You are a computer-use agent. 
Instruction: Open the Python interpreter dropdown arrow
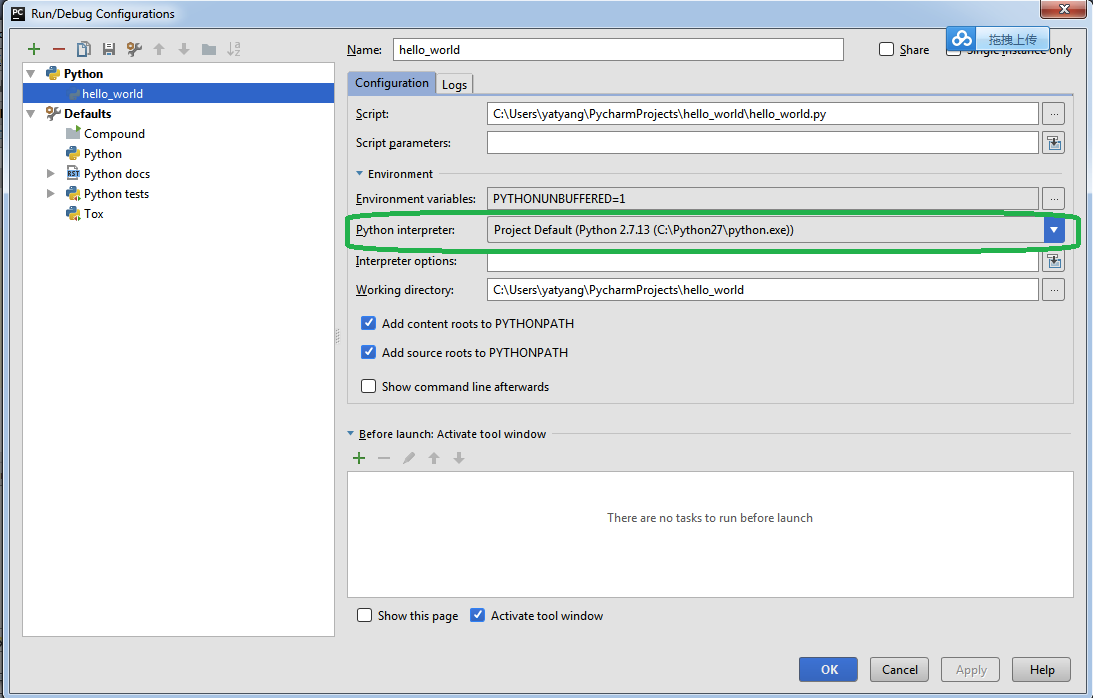coord(1054,230)
